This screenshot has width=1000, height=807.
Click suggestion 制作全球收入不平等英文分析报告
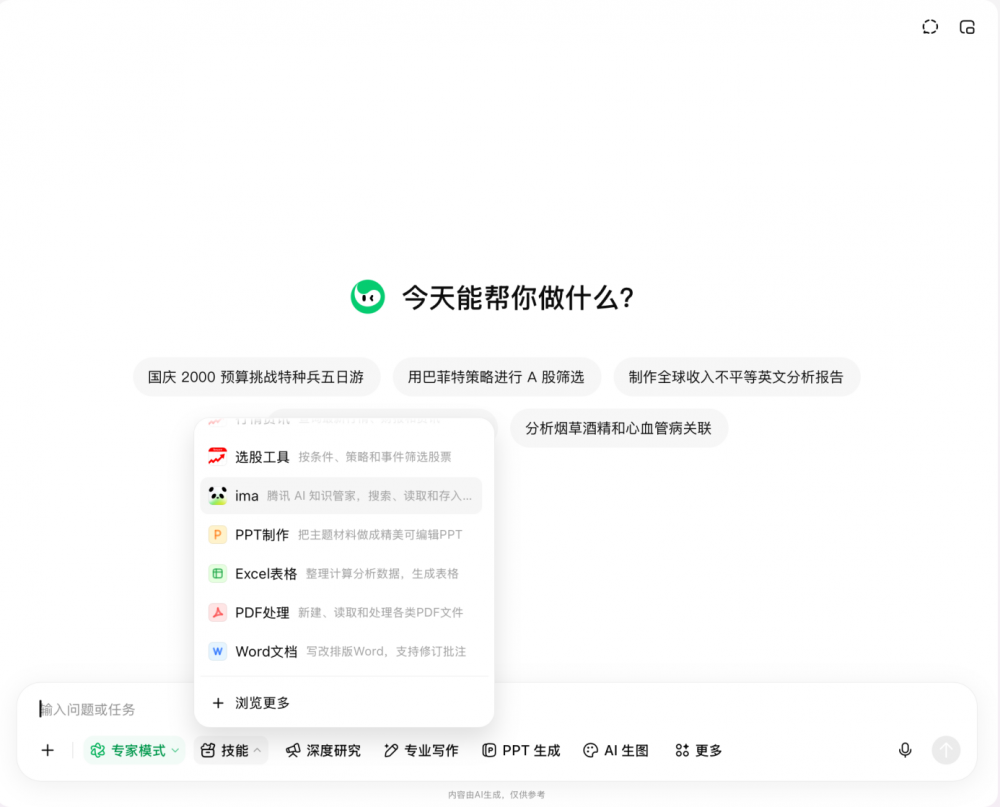click(x=736, y=377)
